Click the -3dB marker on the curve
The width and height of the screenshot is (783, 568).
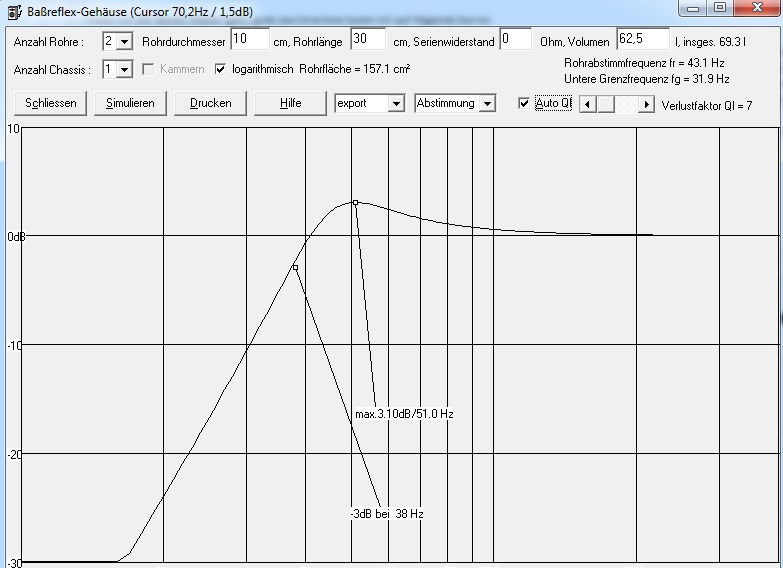pyautogui.click(x=295, y=267)
